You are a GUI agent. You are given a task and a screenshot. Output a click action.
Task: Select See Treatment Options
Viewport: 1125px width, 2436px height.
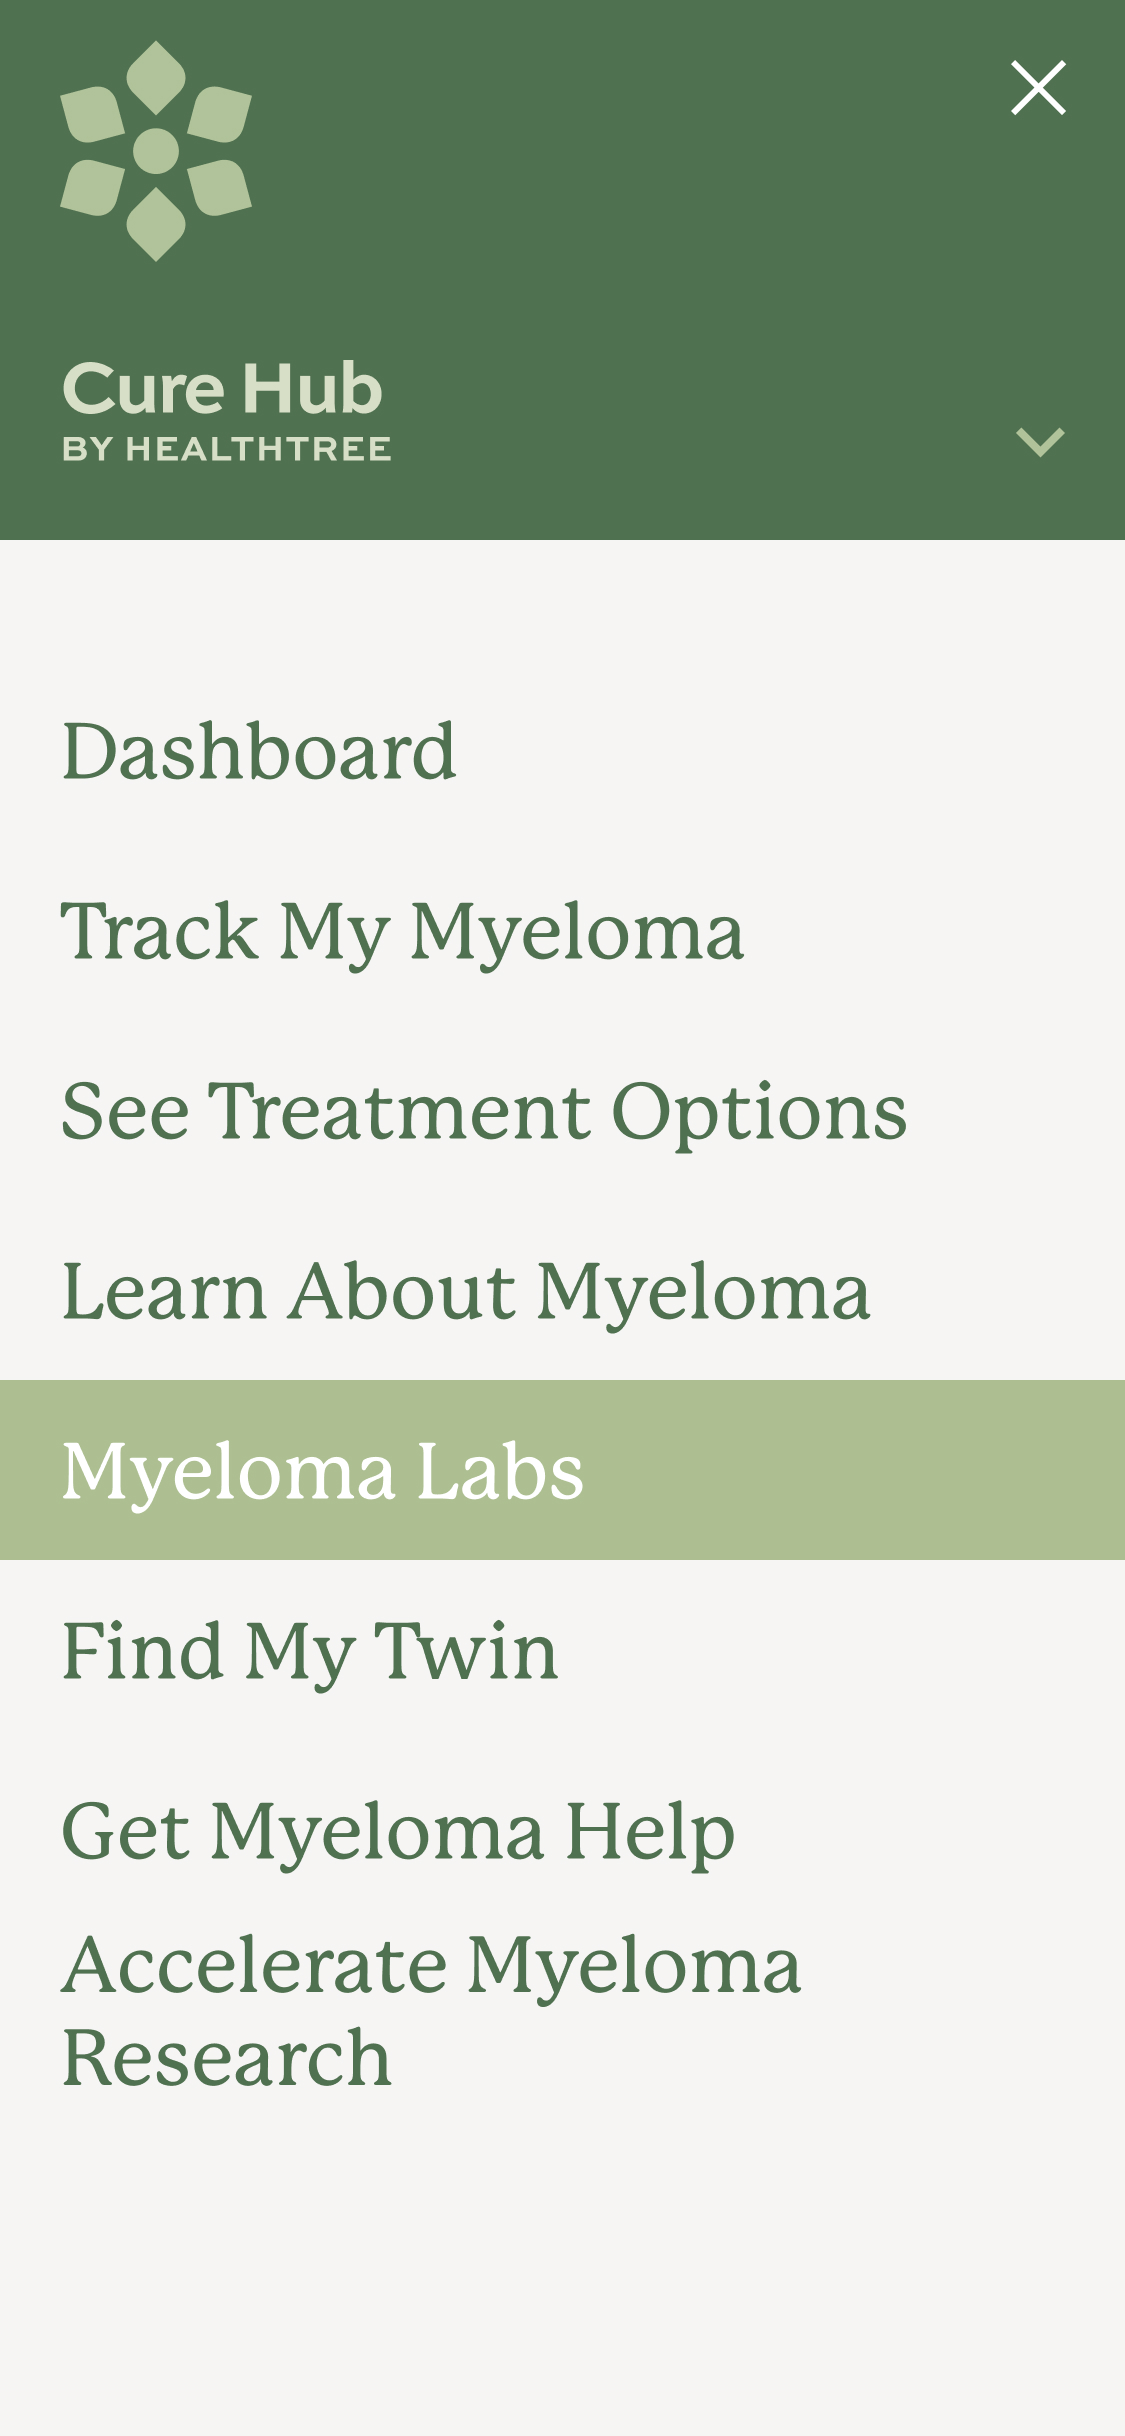point(484,1111)
